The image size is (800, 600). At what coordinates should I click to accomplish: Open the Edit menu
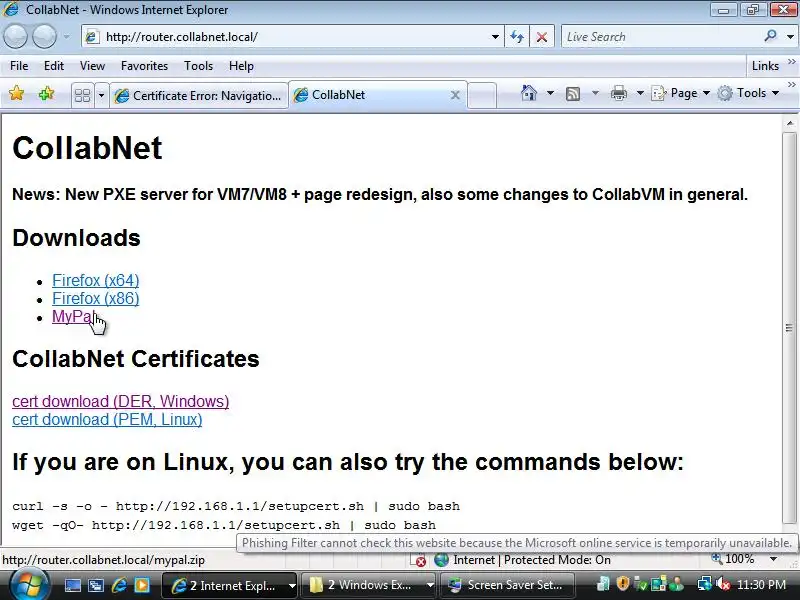tap(54, 66)
